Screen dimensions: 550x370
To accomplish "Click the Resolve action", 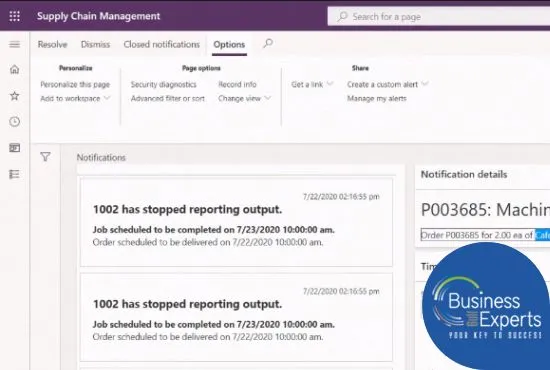I will pyautogui.click(x=52, y=45).
